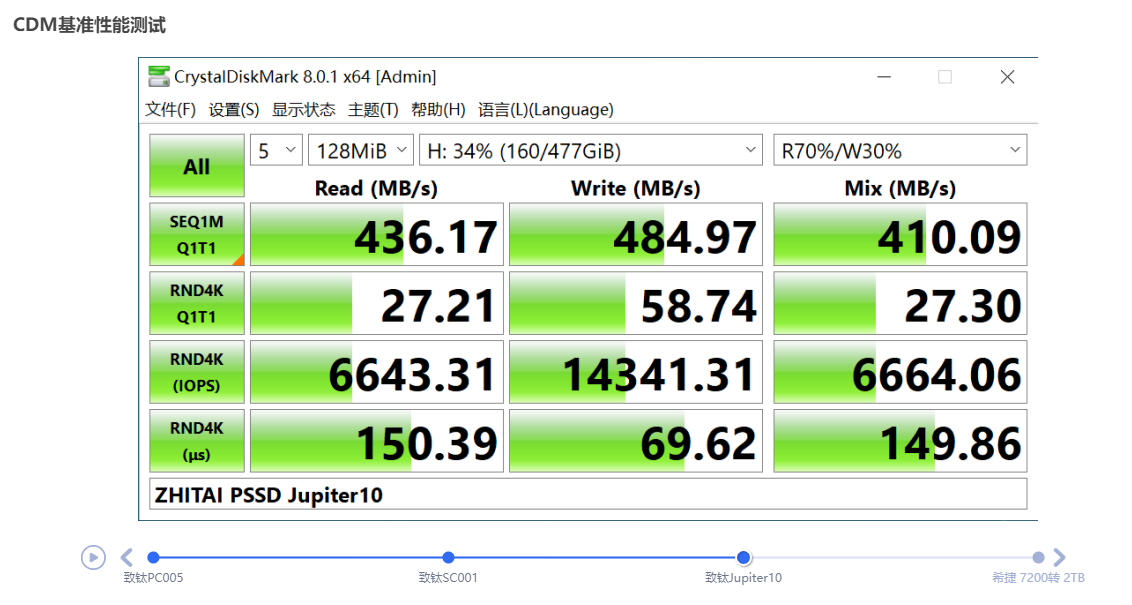This screenshot has width=1132, height=605.
Task: Open the drive dropdown showing H: 34%
Action: pyautogui.click(x=591, y=150)
